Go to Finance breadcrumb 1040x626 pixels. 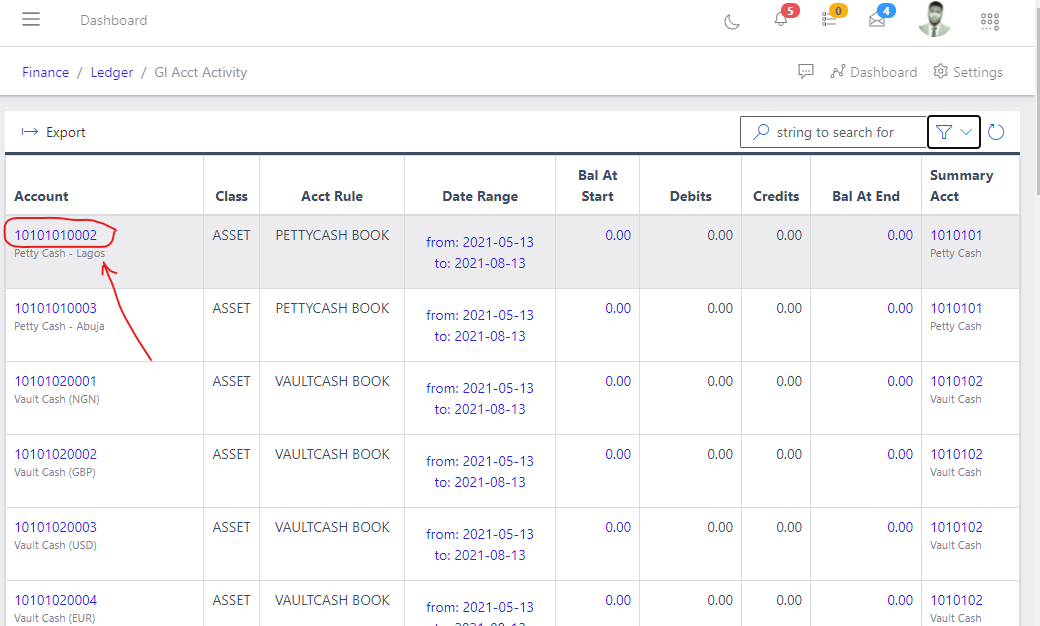pos(46,72)
